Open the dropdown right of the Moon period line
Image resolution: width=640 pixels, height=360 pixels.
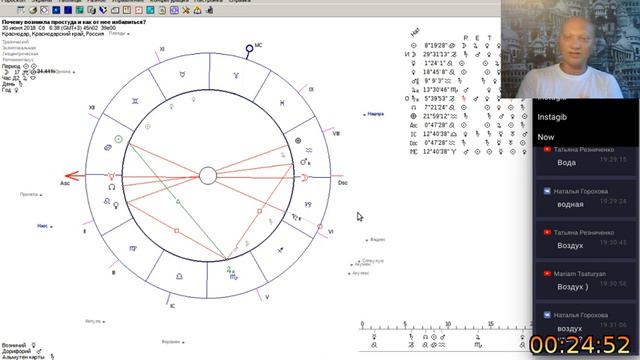coord(65,71)
